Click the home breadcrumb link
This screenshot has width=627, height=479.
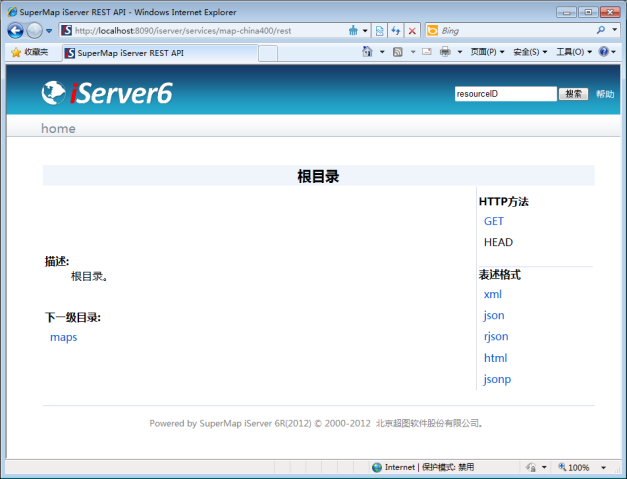58,128
